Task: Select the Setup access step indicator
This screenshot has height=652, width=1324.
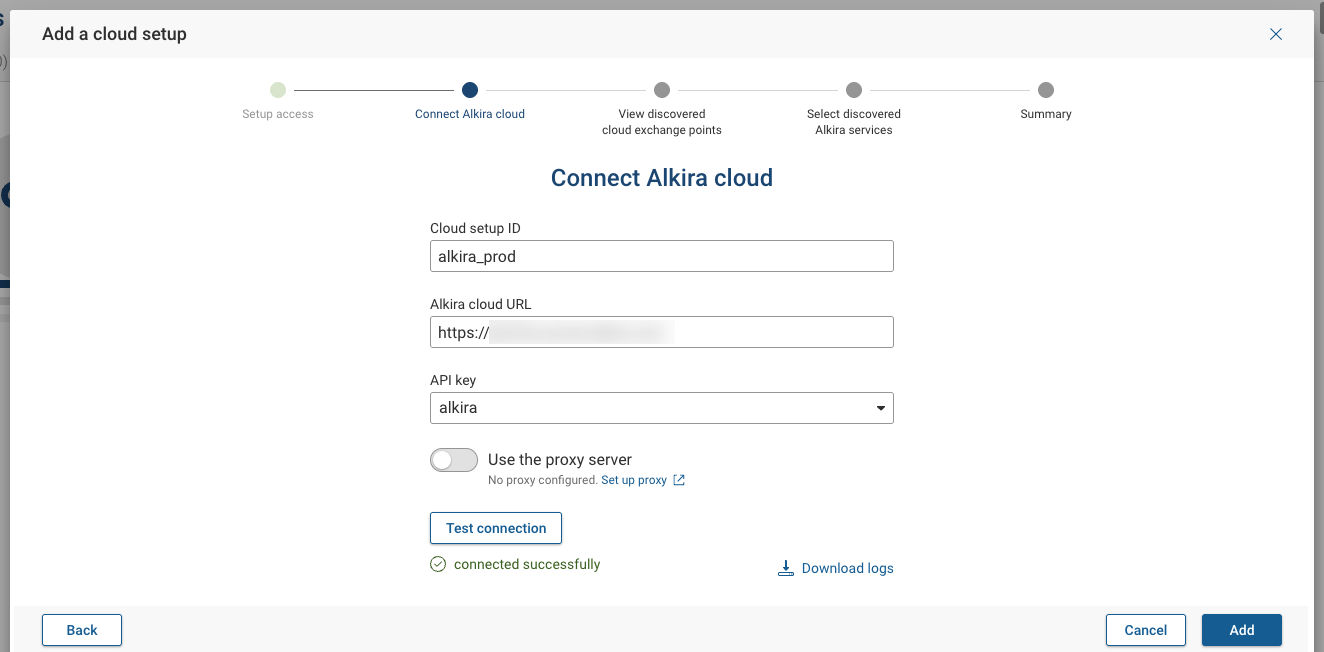Action: [x=277, y=90]
